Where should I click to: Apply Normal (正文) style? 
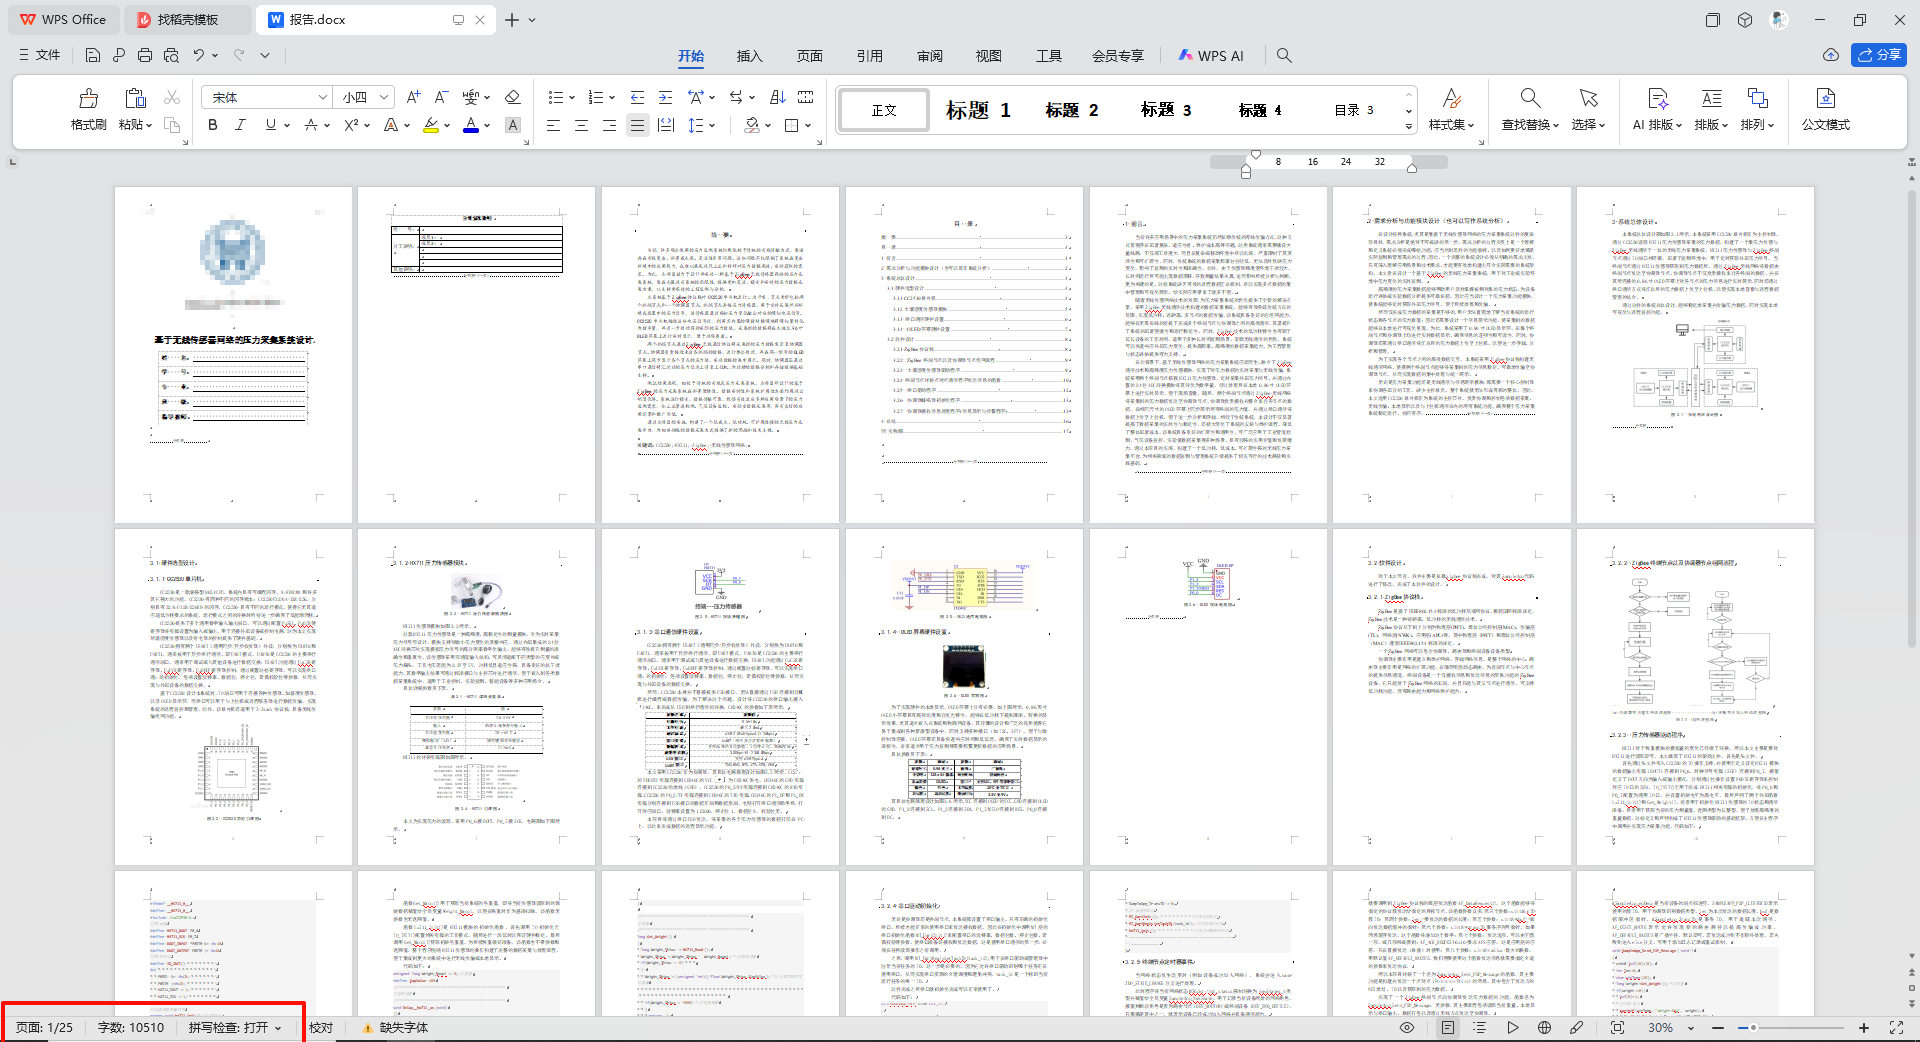pyautogui.click(x=884, y=110)
